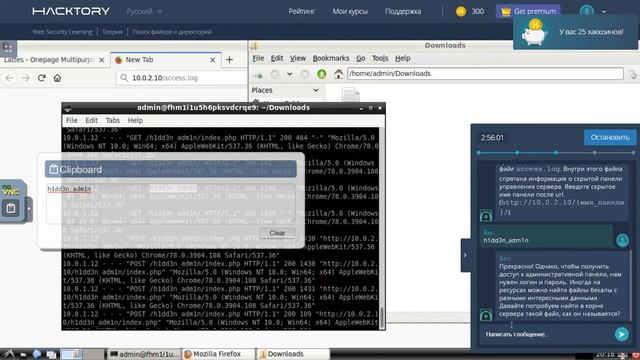Click the Clipboard text area
The image size is (640, 360).
[x=171, y=204]
